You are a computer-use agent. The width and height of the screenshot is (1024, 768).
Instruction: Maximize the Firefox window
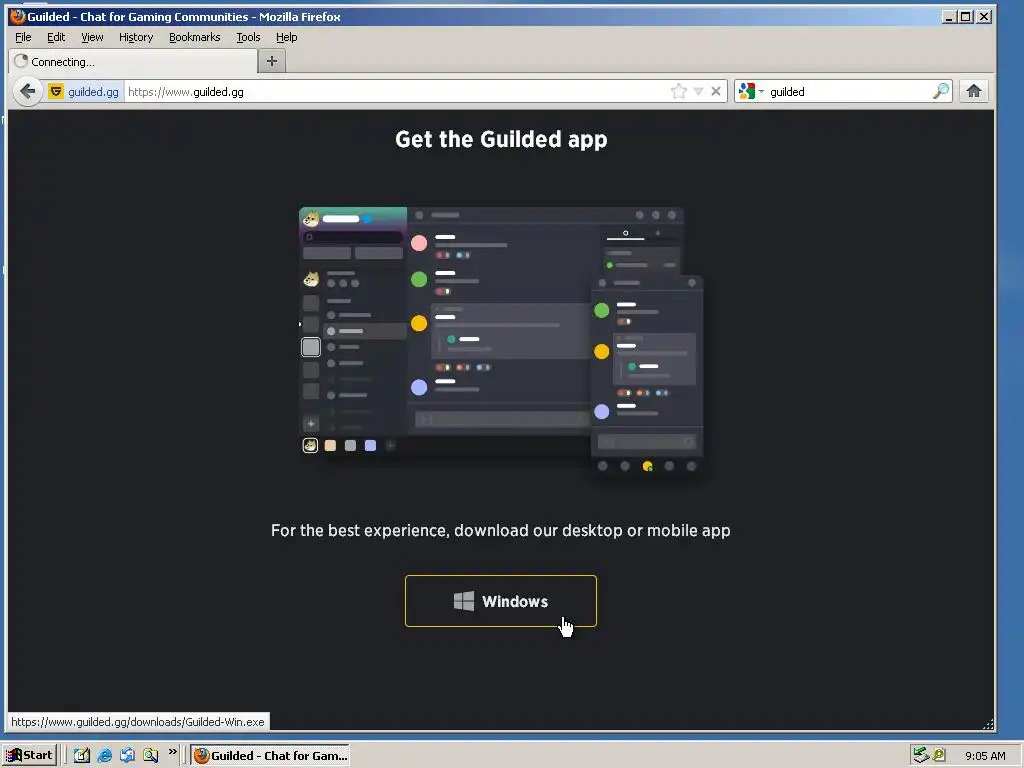pos(966,17)
